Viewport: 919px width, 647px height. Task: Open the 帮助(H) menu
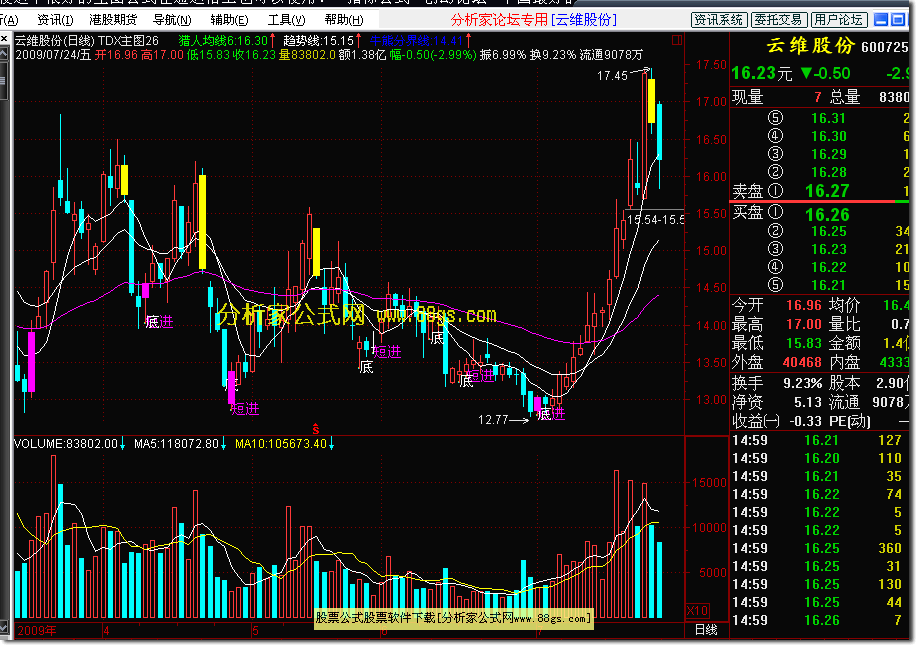click(x=344, y=20)
